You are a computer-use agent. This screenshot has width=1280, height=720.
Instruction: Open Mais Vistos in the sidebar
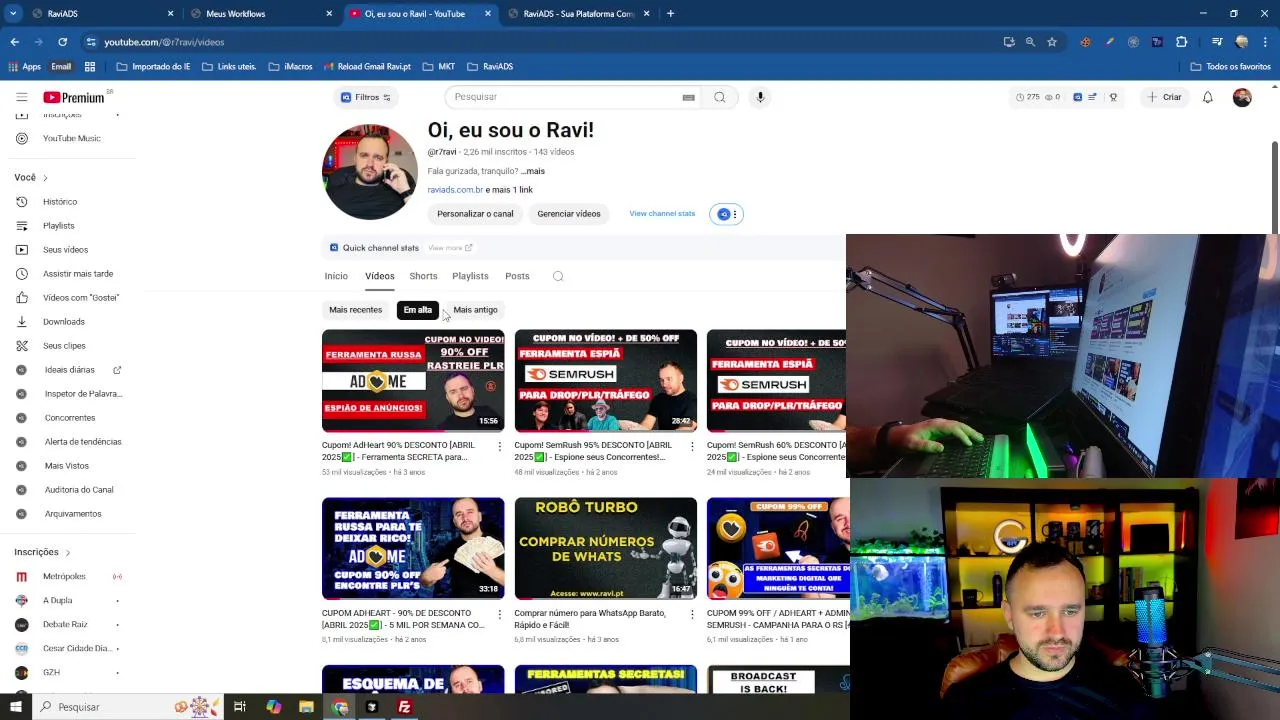(66, 466)
